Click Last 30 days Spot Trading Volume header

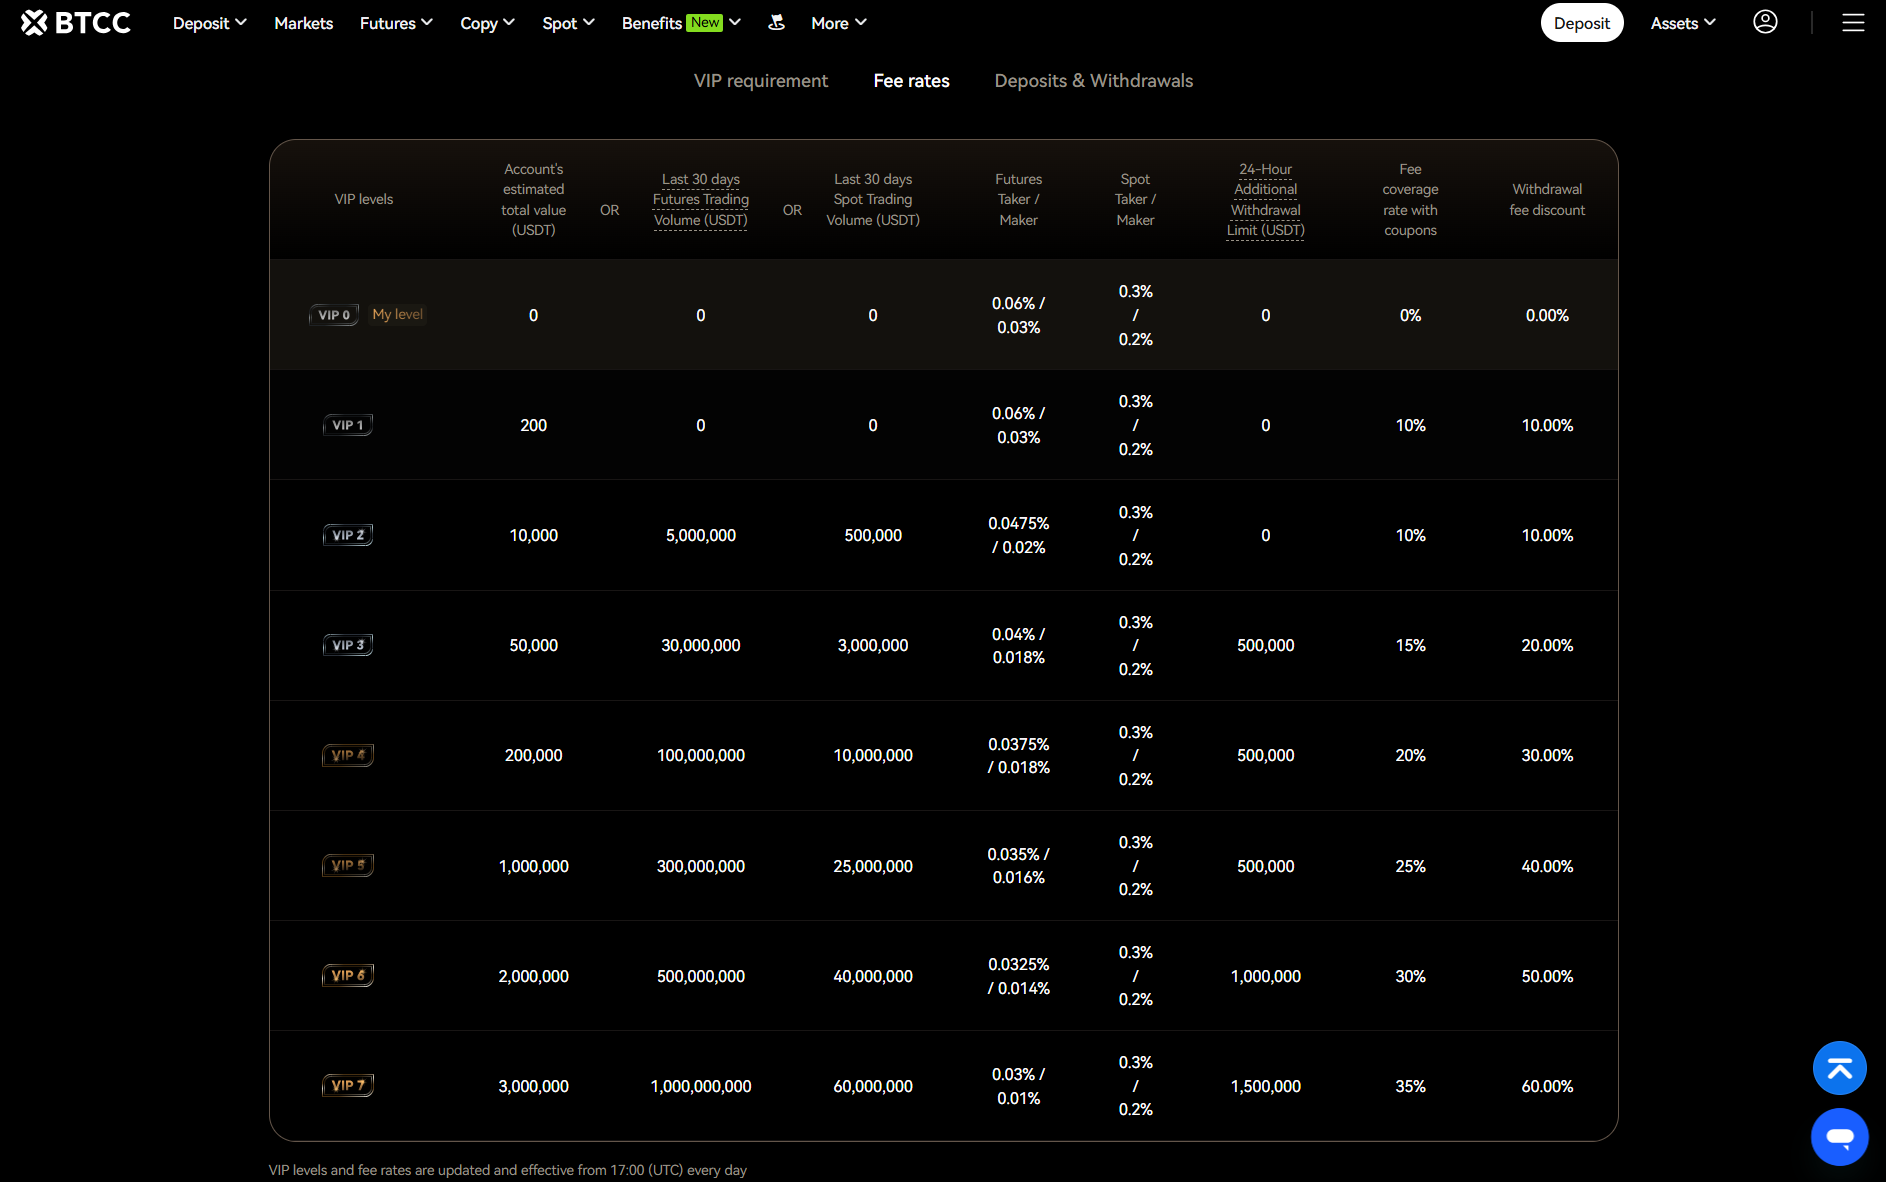pyautogui.click(x=873, y=200)
